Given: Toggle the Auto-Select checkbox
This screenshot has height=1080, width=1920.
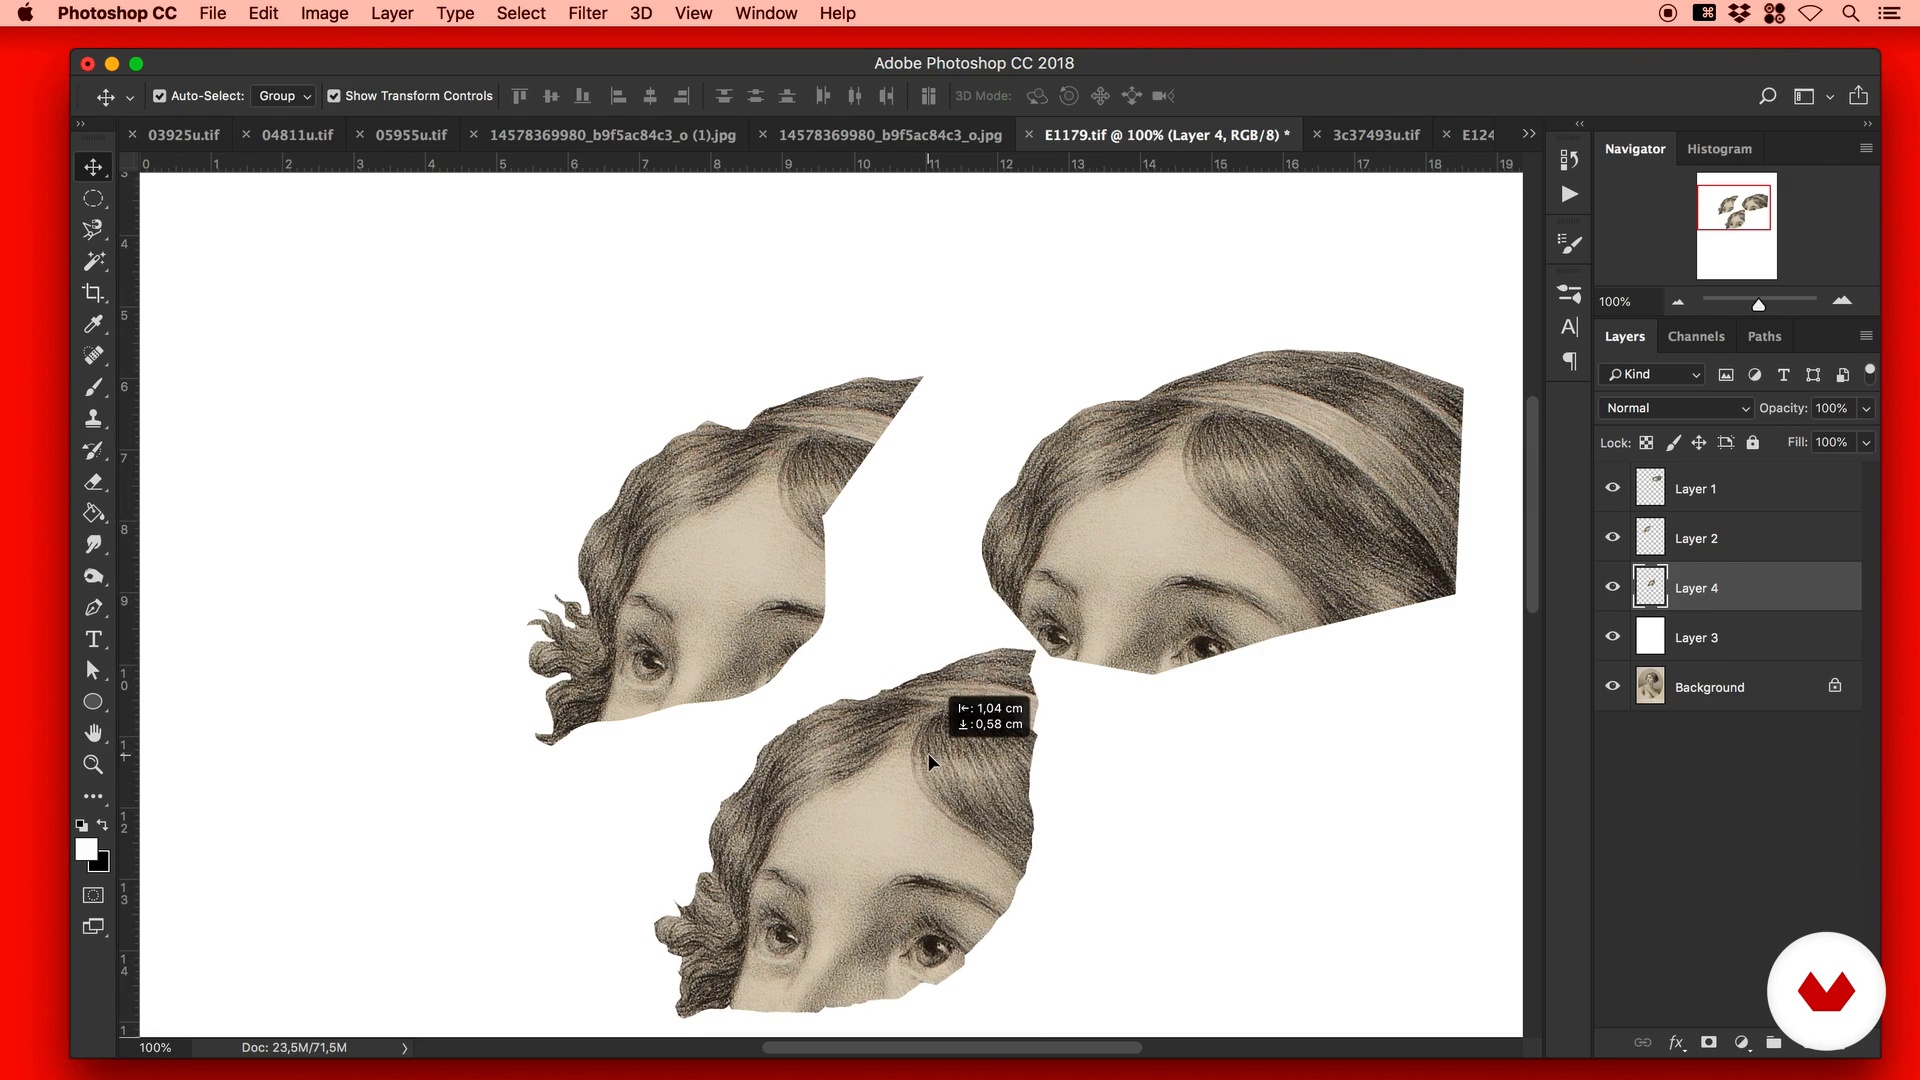Looking at the screenshot, I should 159,96.
